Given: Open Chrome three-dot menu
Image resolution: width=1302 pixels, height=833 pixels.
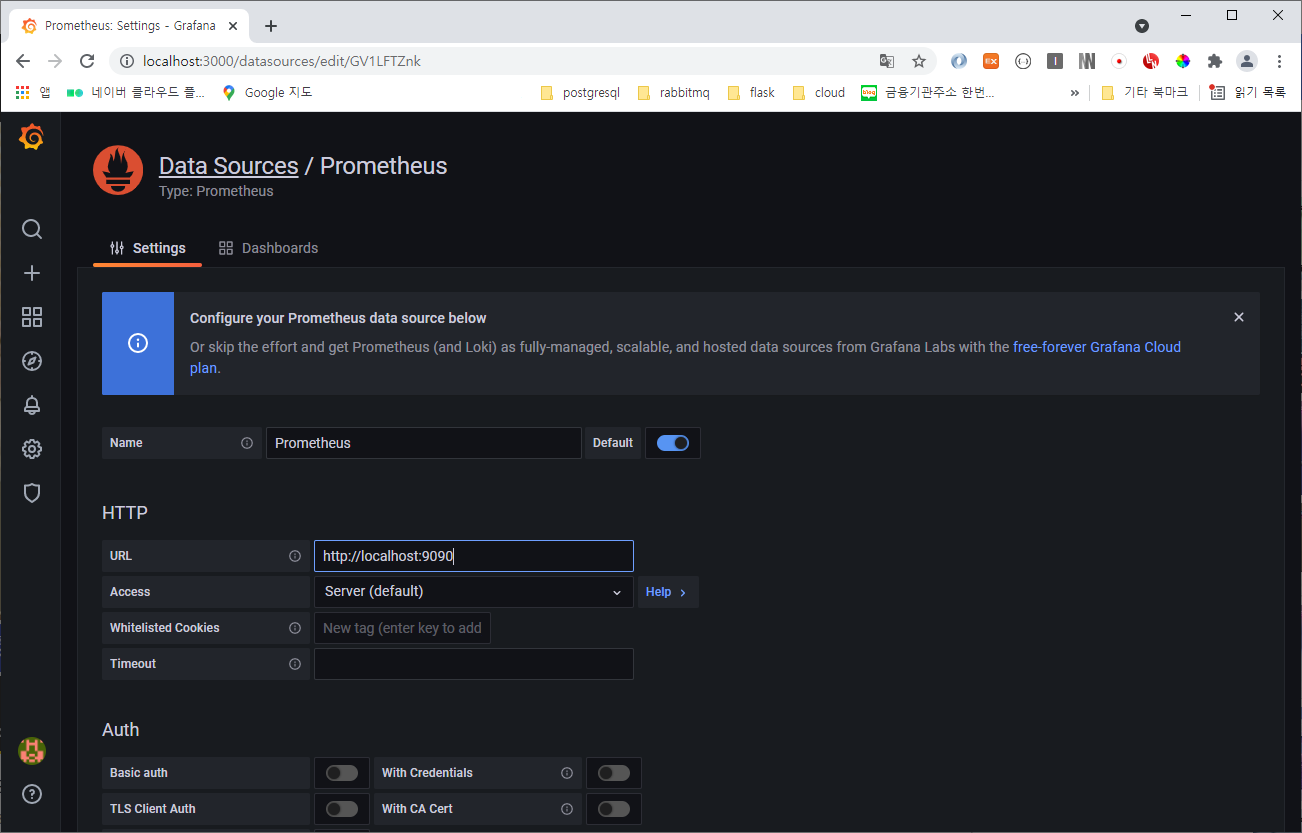Looking at the screenshot, I should (1279, 61).
